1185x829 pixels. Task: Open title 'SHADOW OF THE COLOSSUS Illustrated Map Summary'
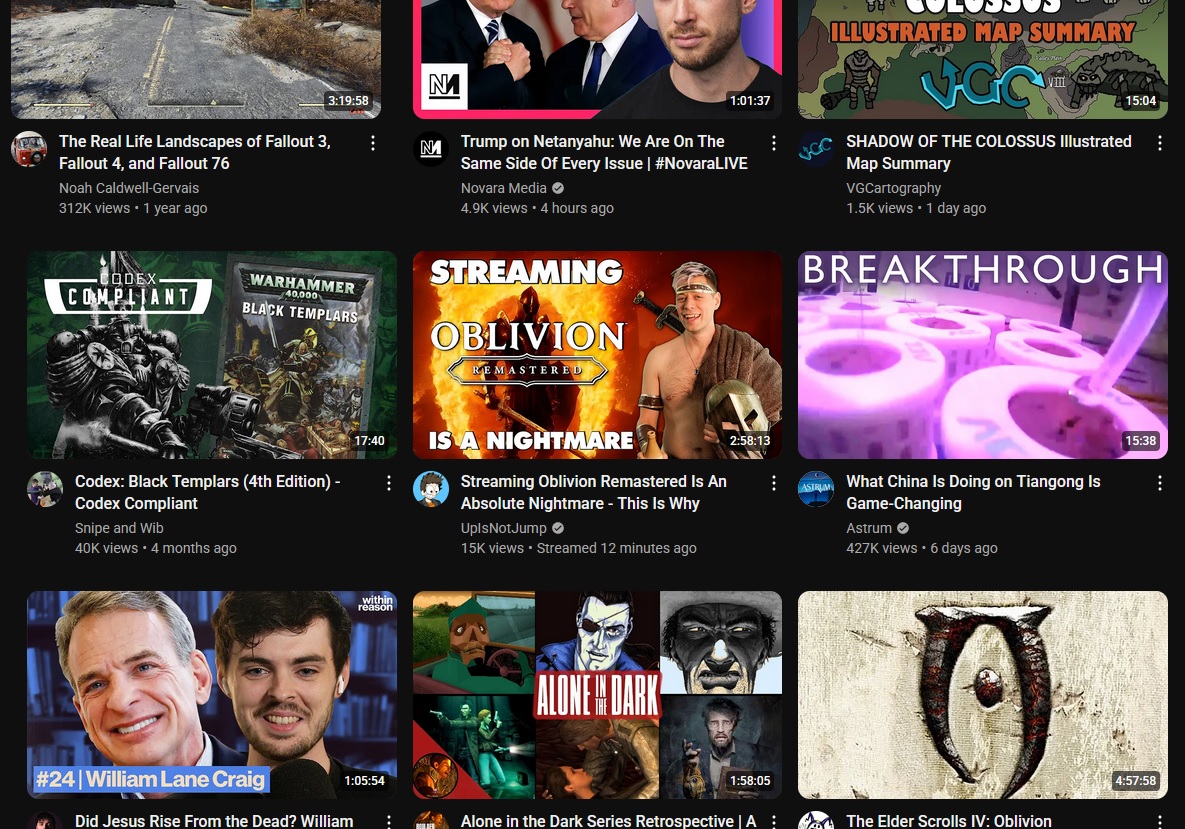pyautogui.click(x=989, y=152)
